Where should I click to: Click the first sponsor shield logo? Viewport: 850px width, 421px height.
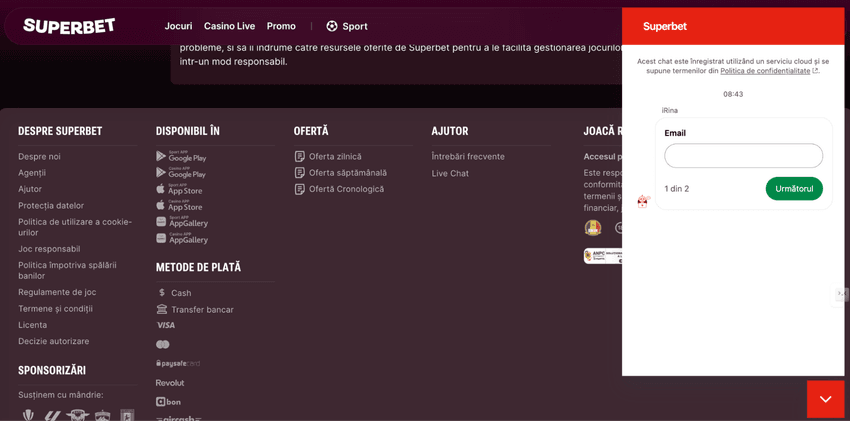pos(28,414)
